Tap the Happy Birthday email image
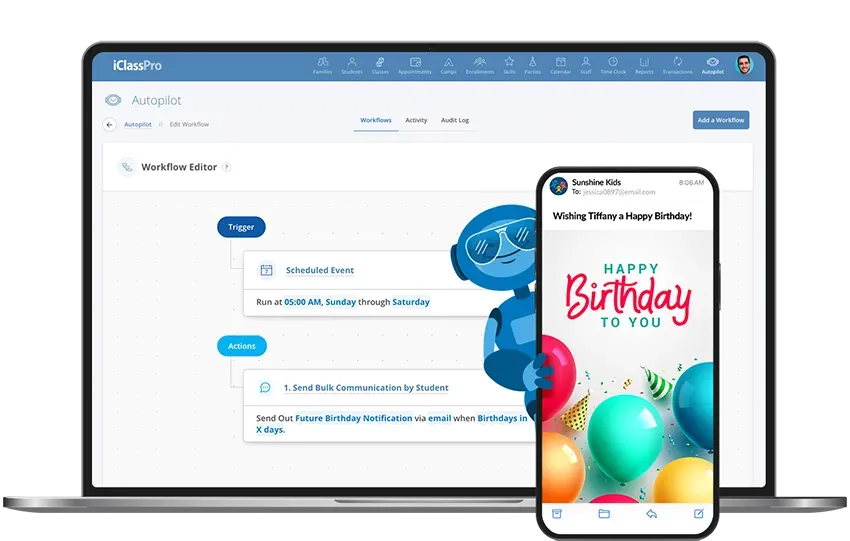 point(628,366)
